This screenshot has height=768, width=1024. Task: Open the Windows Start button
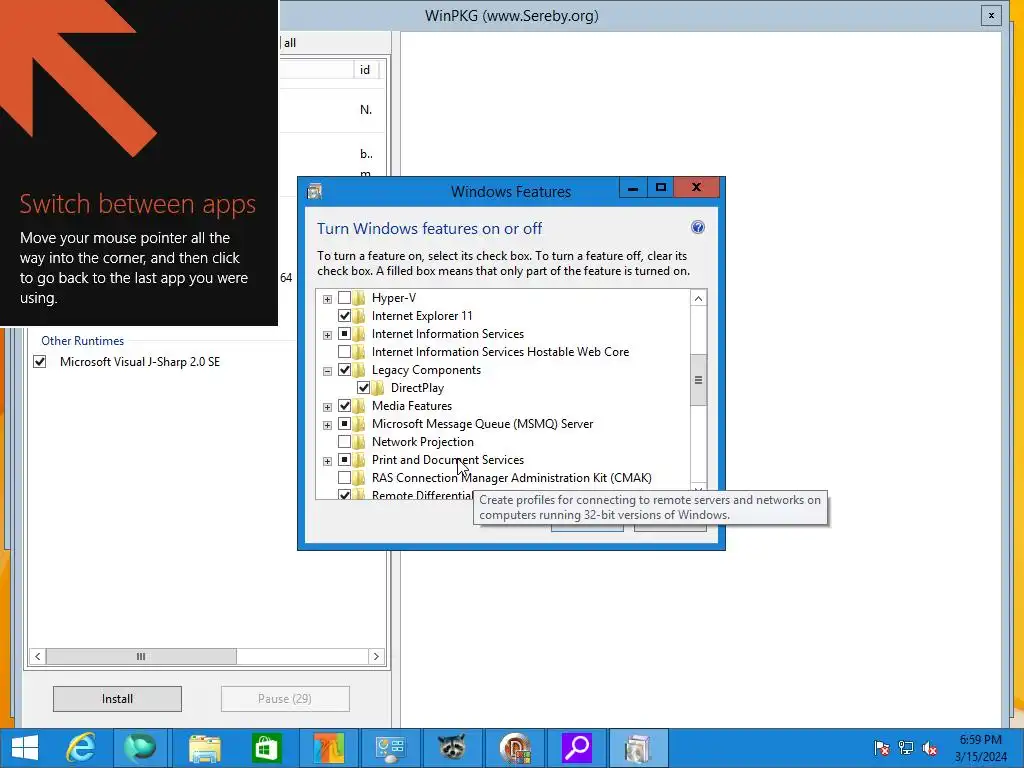(x=25, y=748)
